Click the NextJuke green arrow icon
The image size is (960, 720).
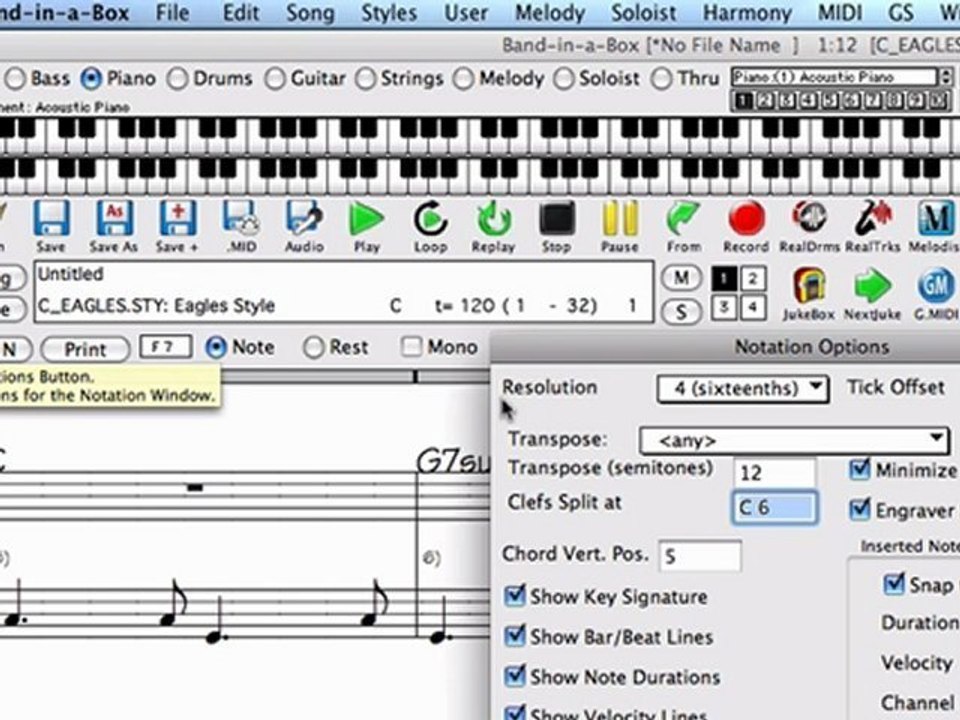[872, 287]
